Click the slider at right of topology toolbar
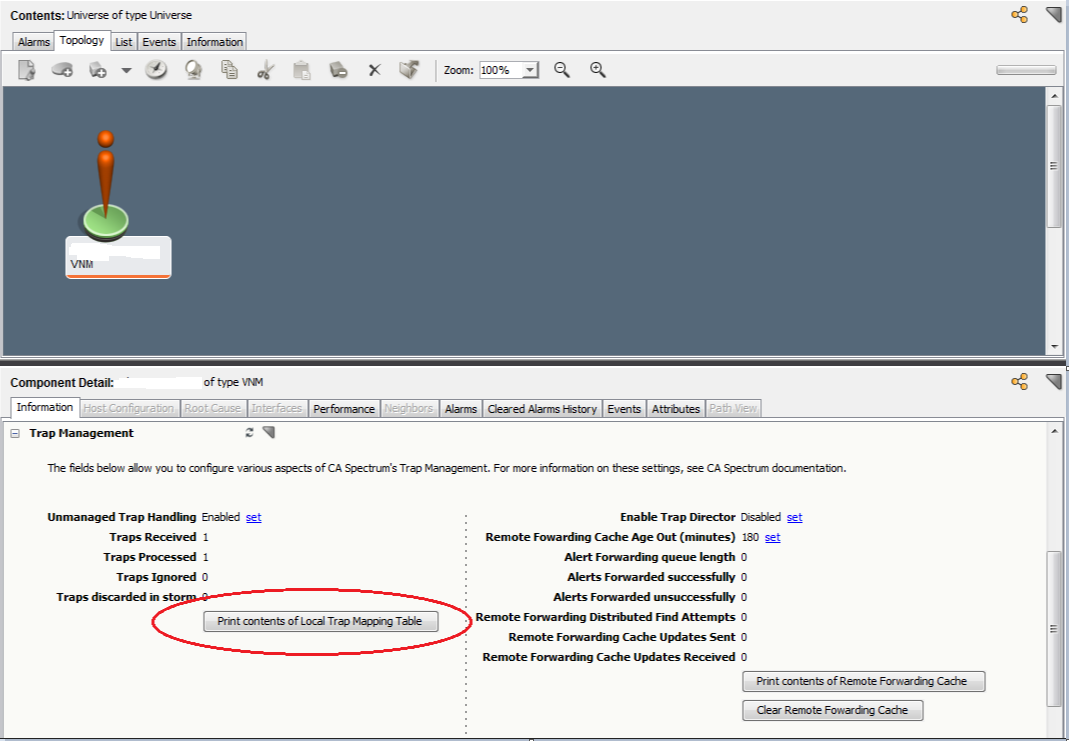 click(1026, 70)
